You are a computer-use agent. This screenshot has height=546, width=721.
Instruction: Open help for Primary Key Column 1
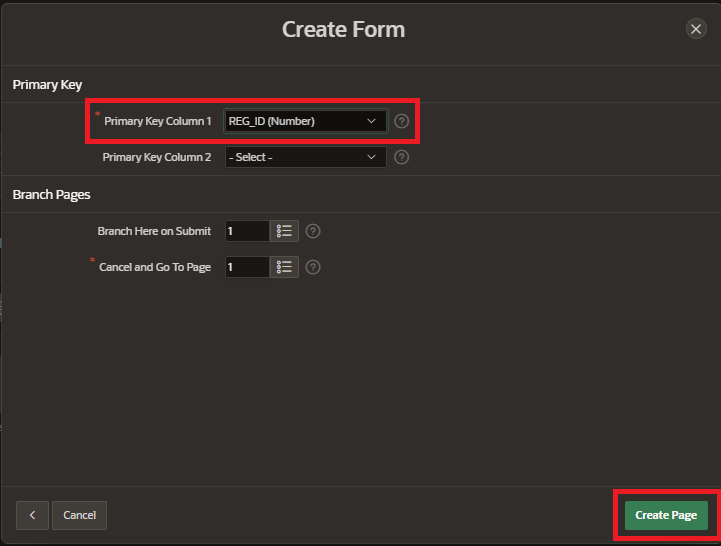tap(402, 121)
